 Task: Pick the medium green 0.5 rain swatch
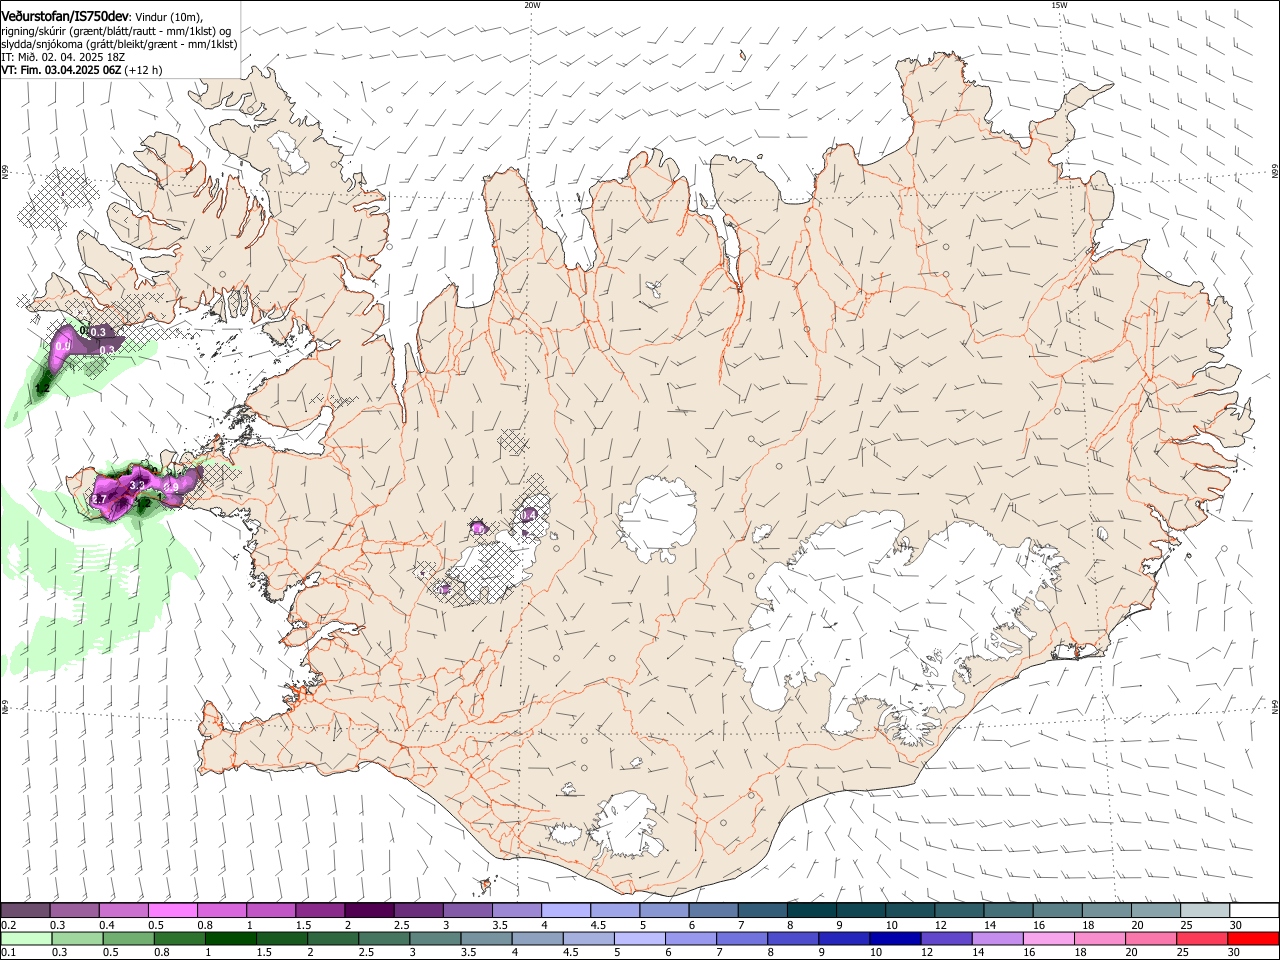click(x=128, y=938)
